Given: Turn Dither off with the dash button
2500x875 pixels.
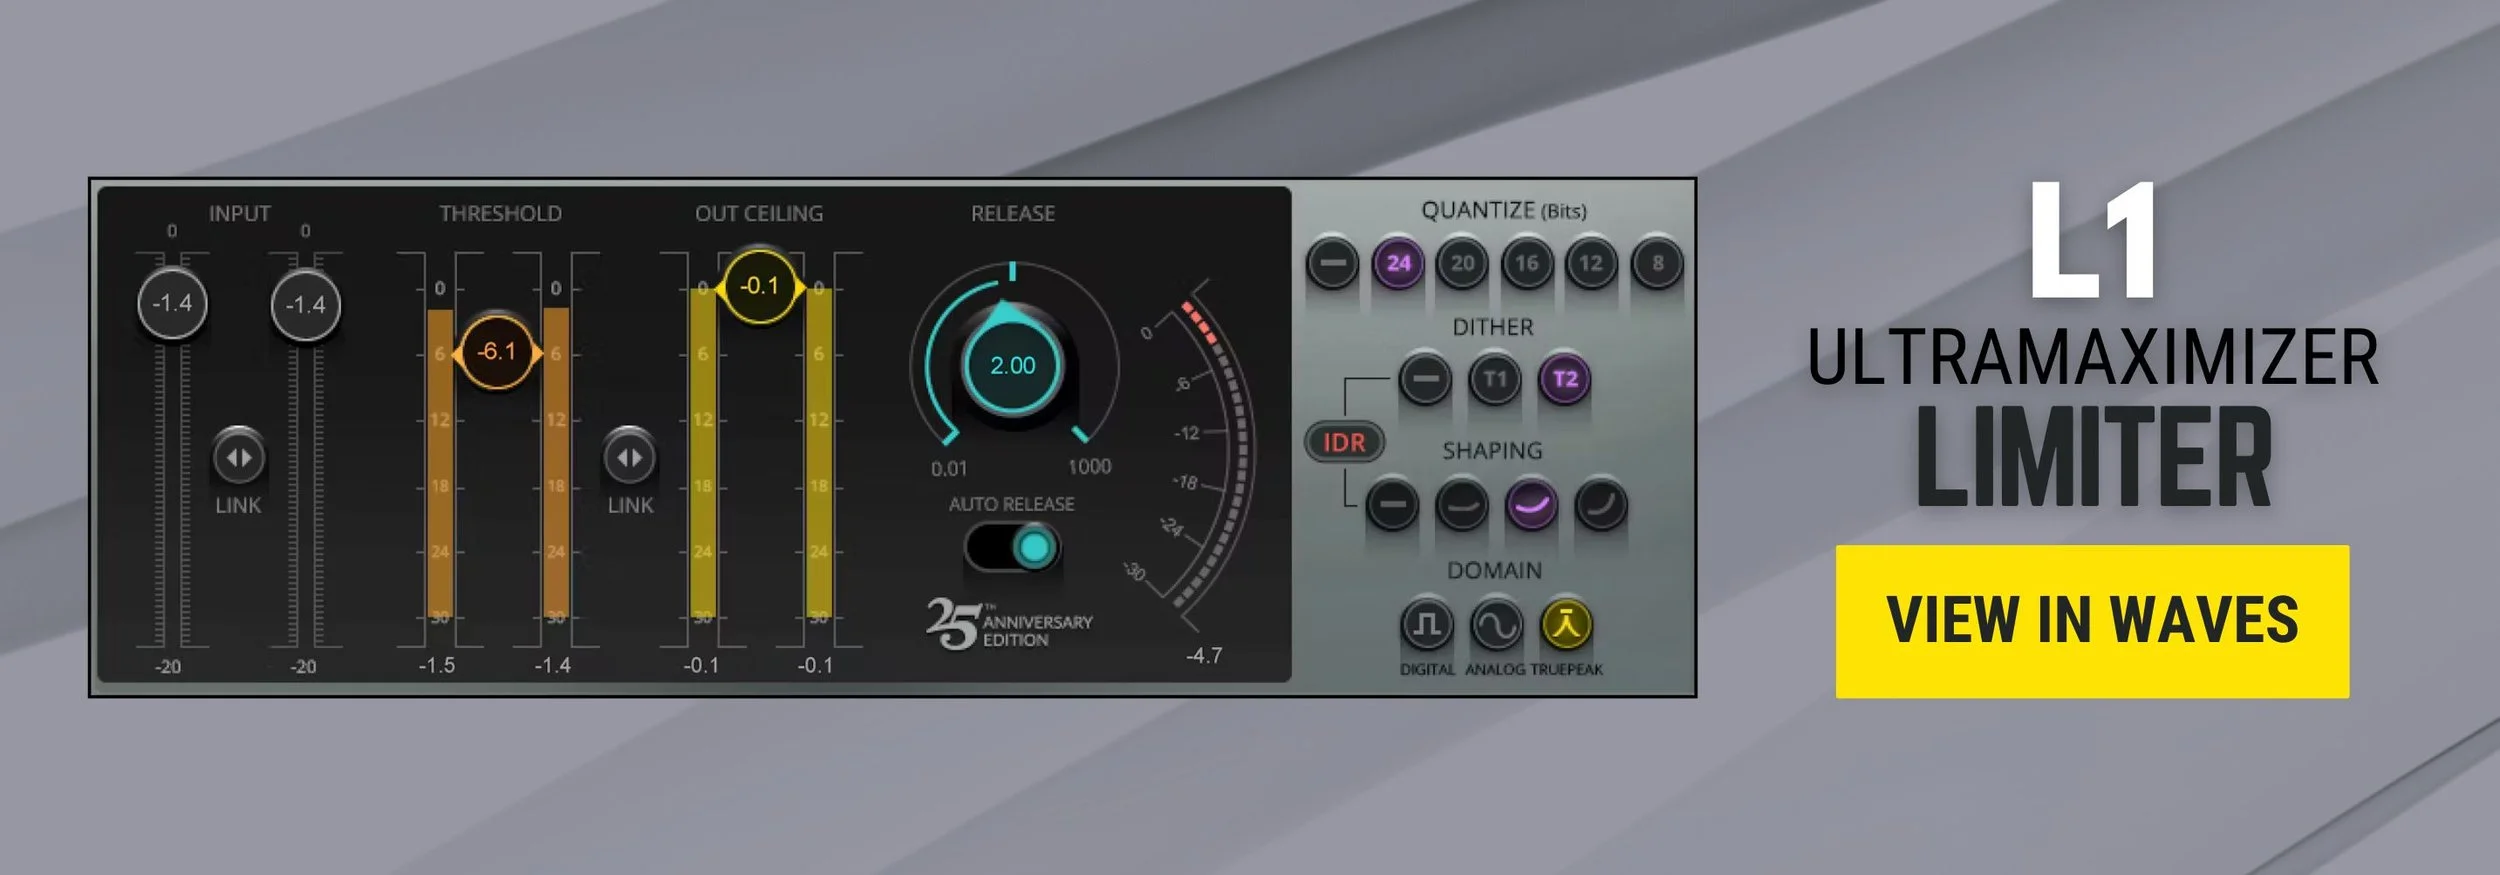Looking at the screenshot, I should tap(1426, 379).
